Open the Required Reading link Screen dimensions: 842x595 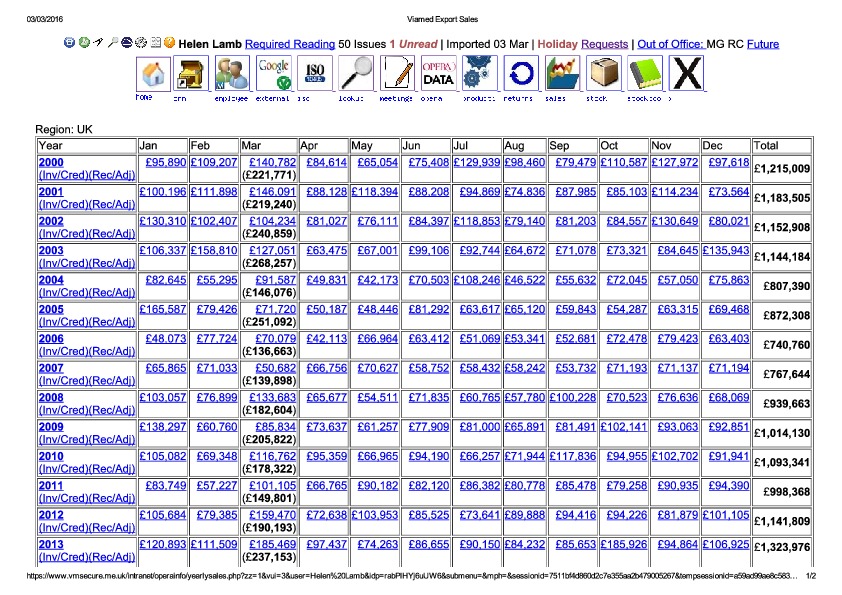point(289,44)
